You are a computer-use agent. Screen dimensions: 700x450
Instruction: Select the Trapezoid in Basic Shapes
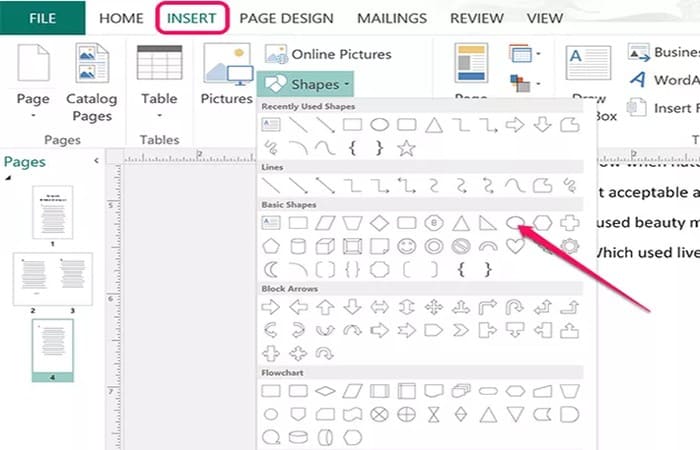352,223
